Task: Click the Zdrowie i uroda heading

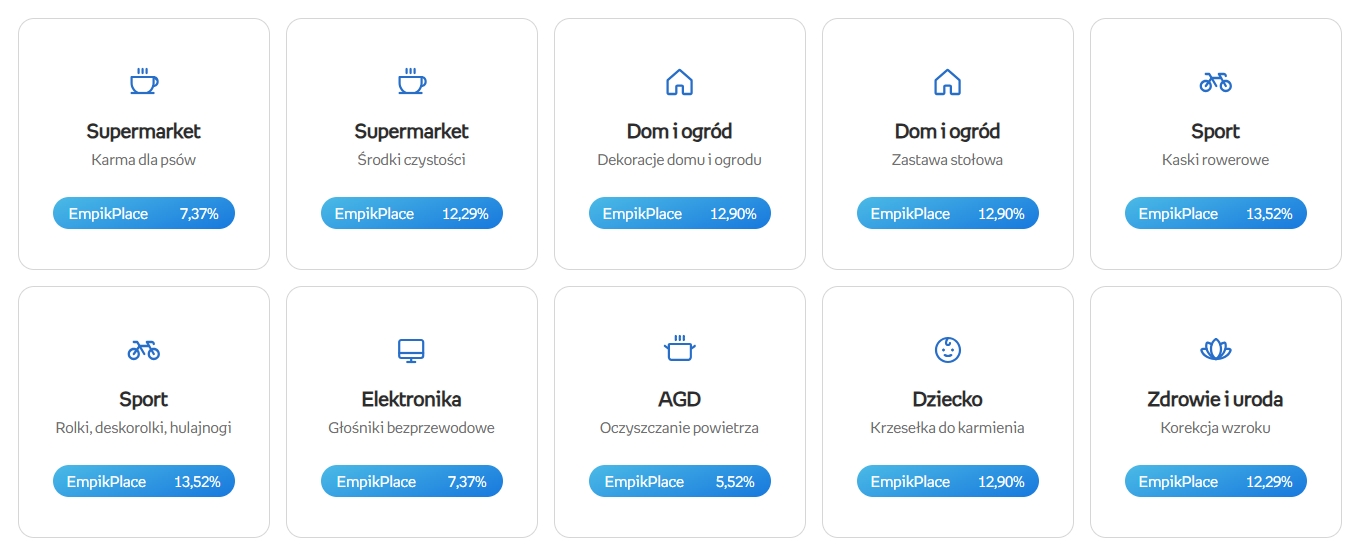Action: (1216, 399)
